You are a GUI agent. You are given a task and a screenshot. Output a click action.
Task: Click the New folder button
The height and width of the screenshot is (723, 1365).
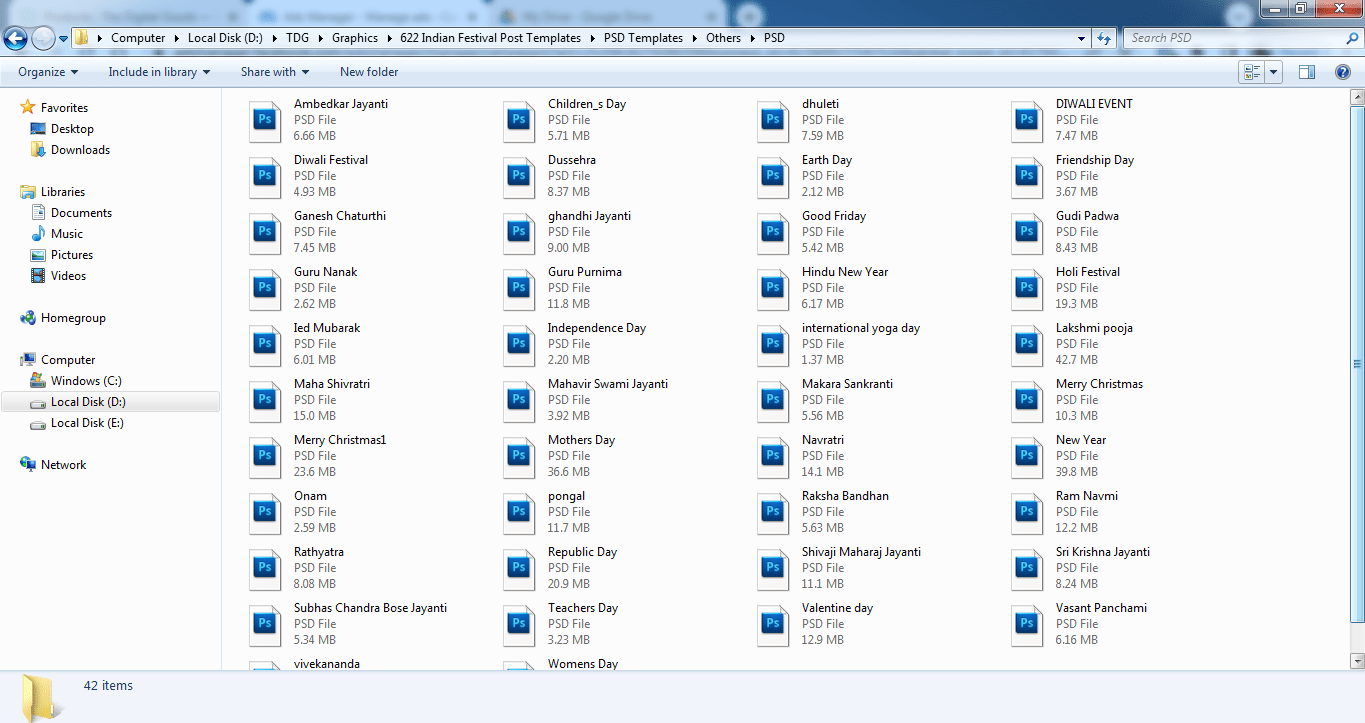369,72
